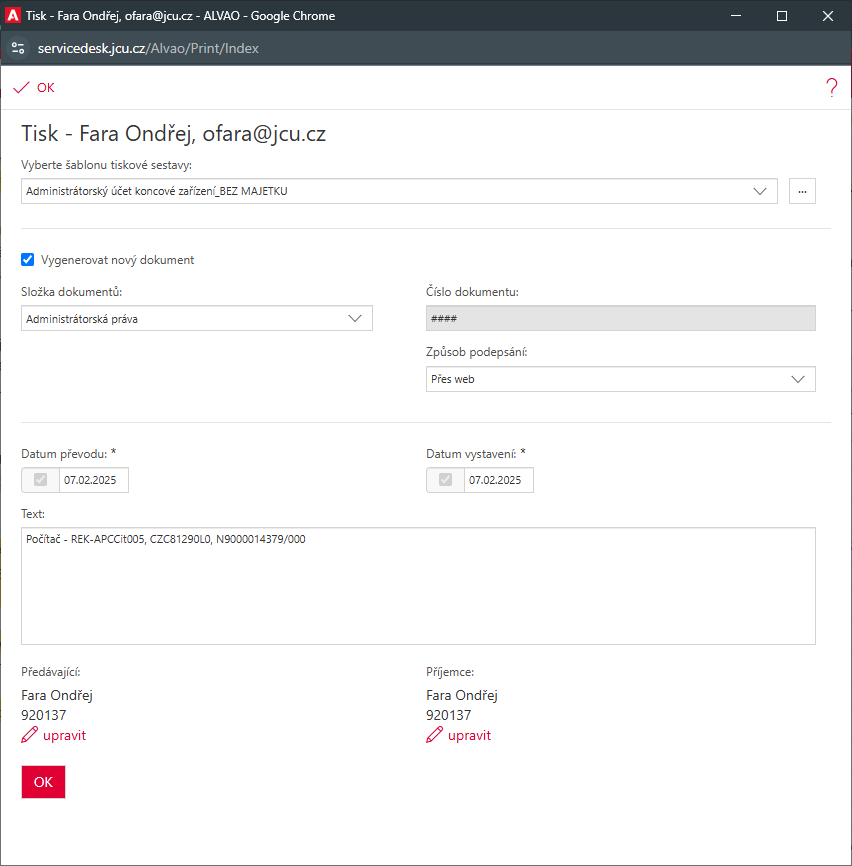Open the ellipsis button next to template
The image size is (852, 866).
[x=802, y=191]
